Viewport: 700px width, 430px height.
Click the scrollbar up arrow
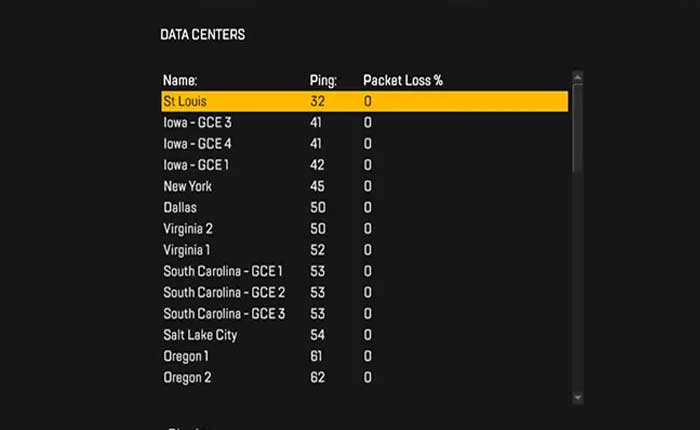pos(577,76)
